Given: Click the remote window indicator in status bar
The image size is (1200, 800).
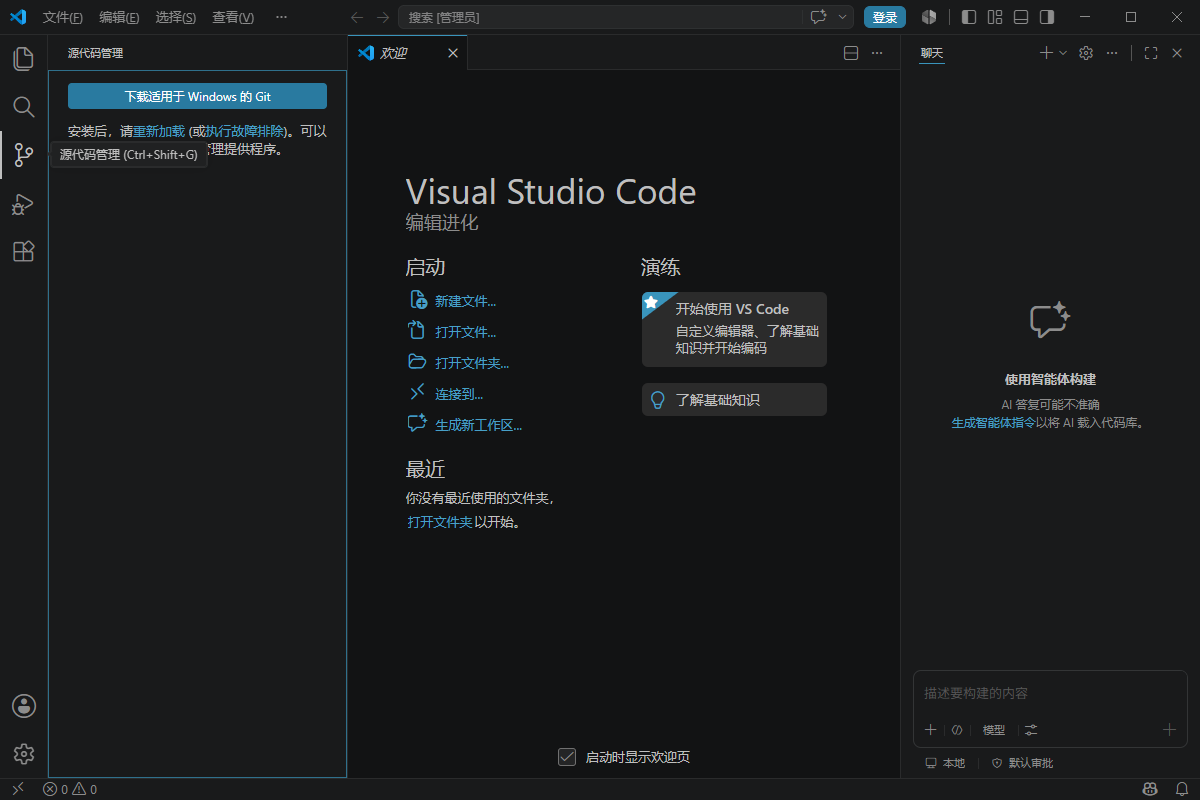Looking at the screenshot, I should 17,789.
